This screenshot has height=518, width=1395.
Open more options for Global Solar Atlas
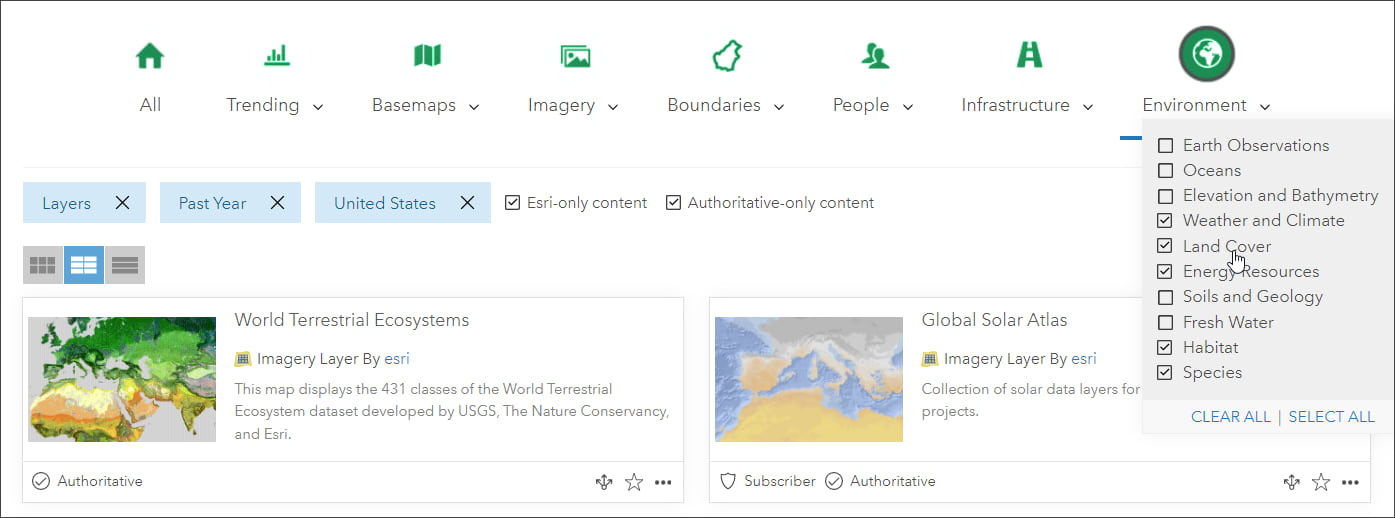coord(1350,482)
